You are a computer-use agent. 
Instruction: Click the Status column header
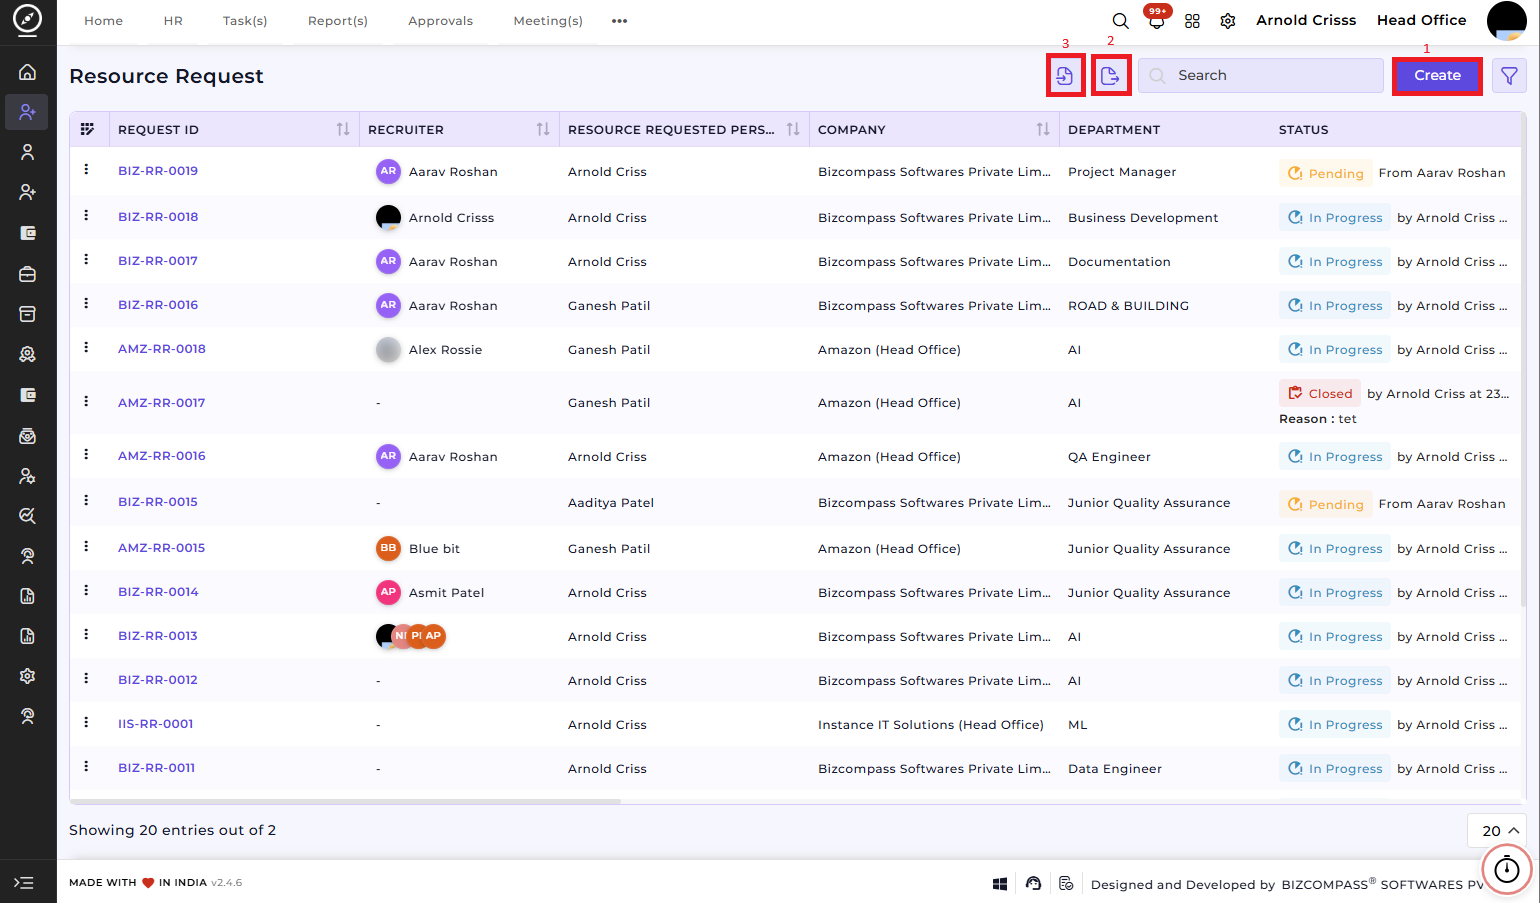point(1303,130)
